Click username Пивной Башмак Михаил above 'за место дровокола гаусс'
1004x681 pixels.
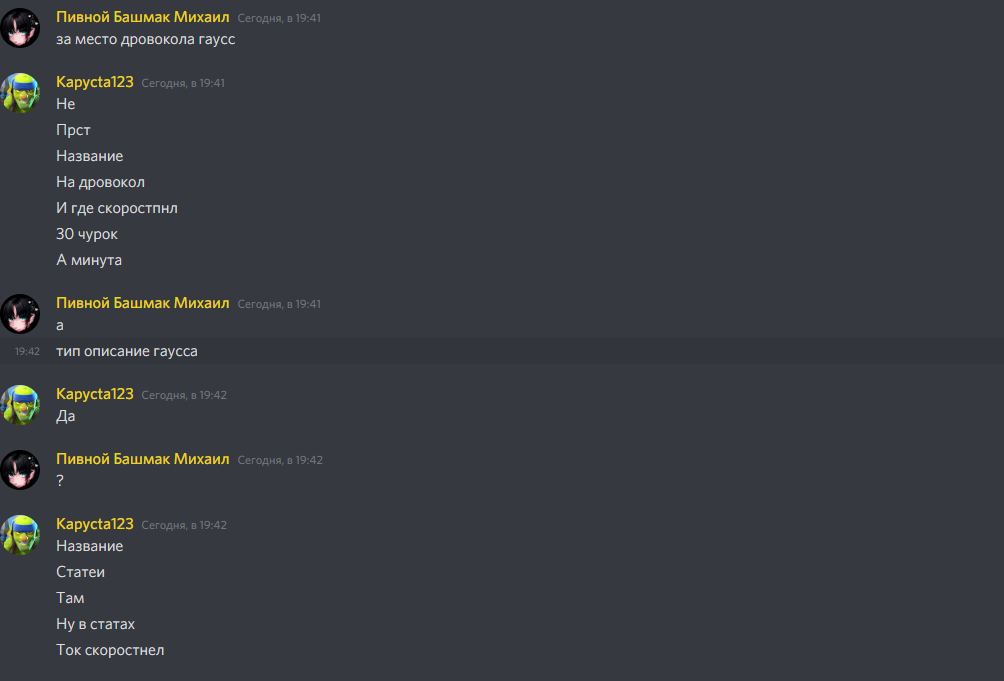coord(143,17)
